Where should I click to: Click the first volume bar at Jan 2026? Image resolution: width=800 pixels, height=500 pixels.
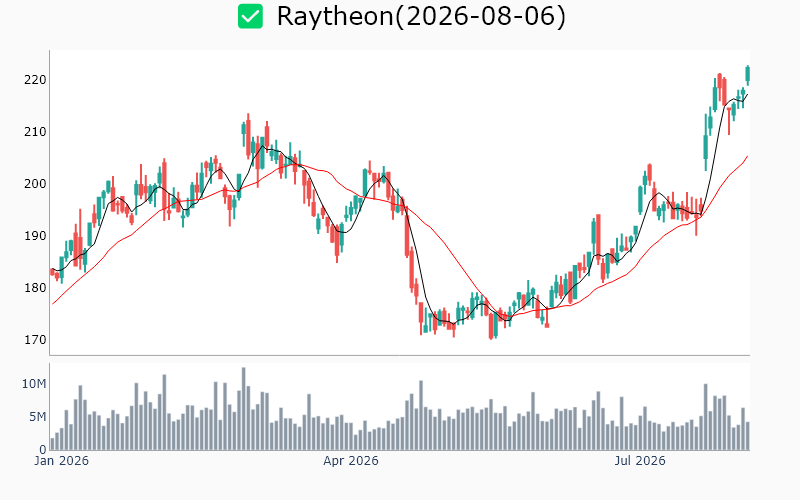tap(52, 444)
